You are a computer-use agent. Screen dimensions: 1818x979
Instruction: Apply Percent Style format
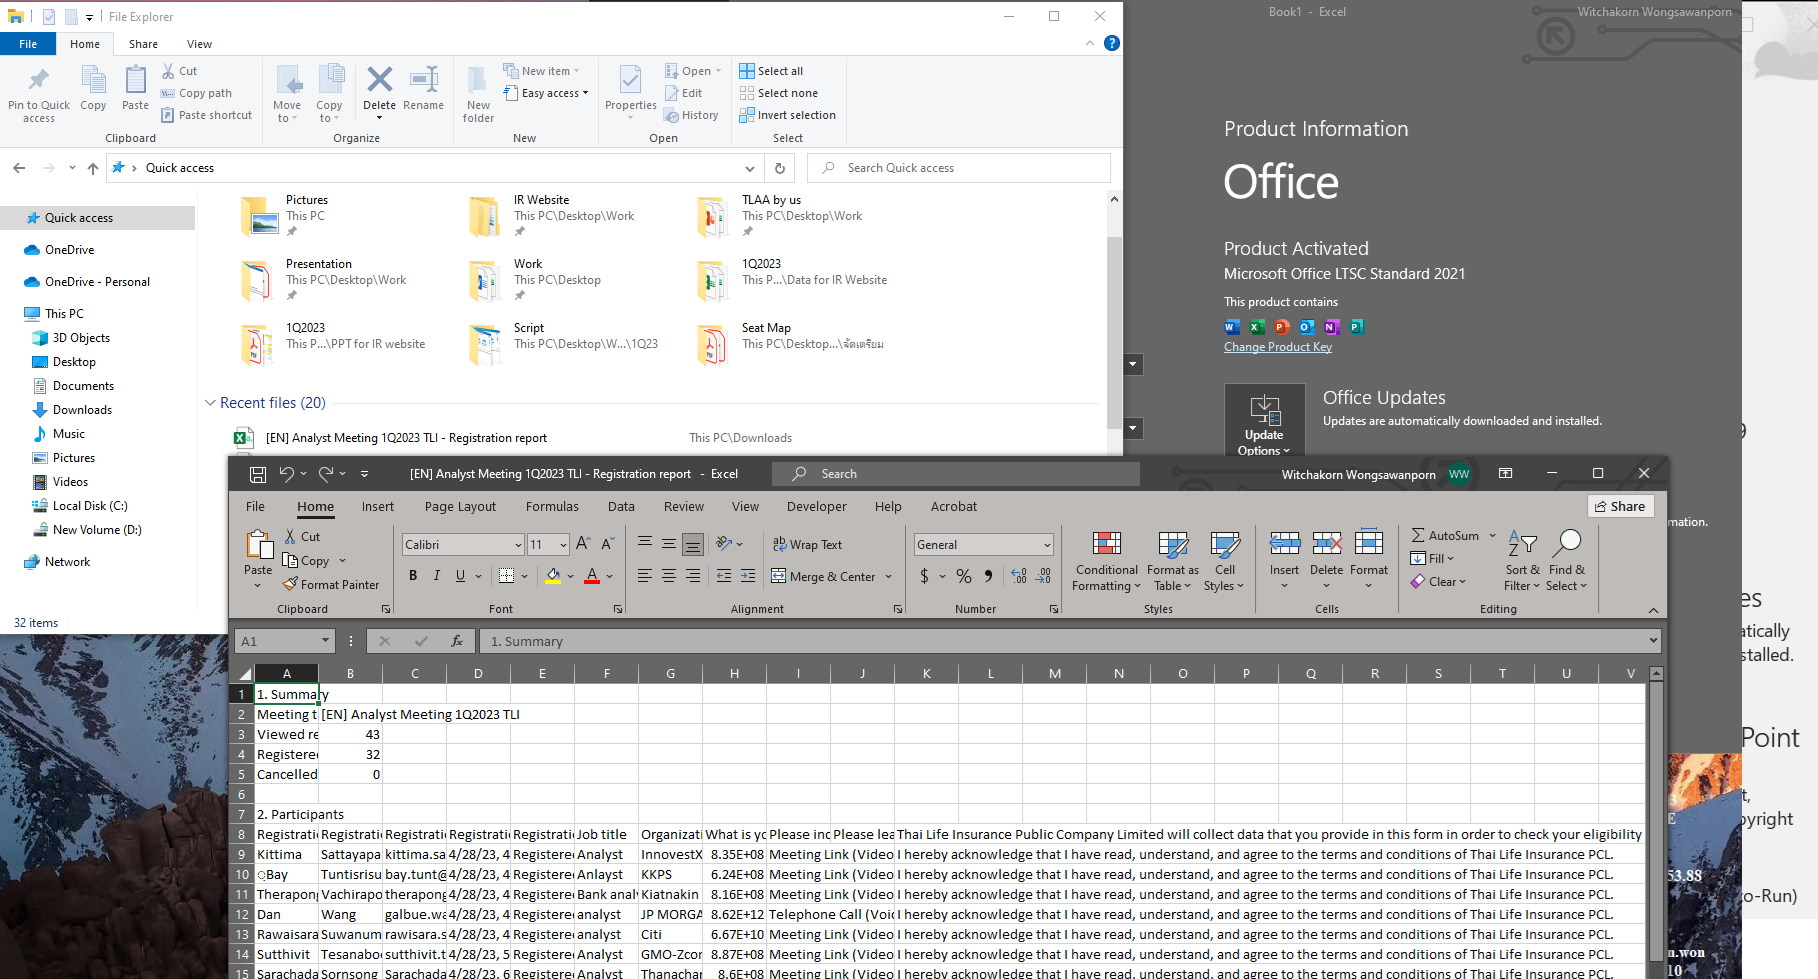964,576
